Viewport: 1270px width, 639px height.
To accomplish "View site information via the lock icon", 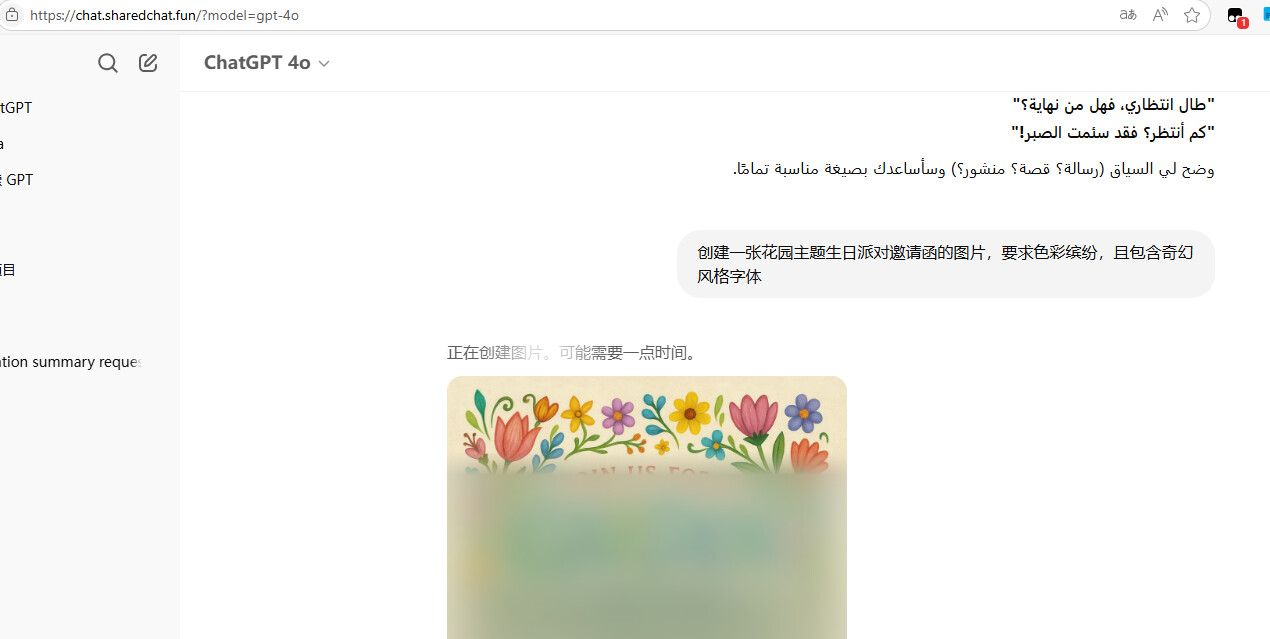I will [12, 15].
